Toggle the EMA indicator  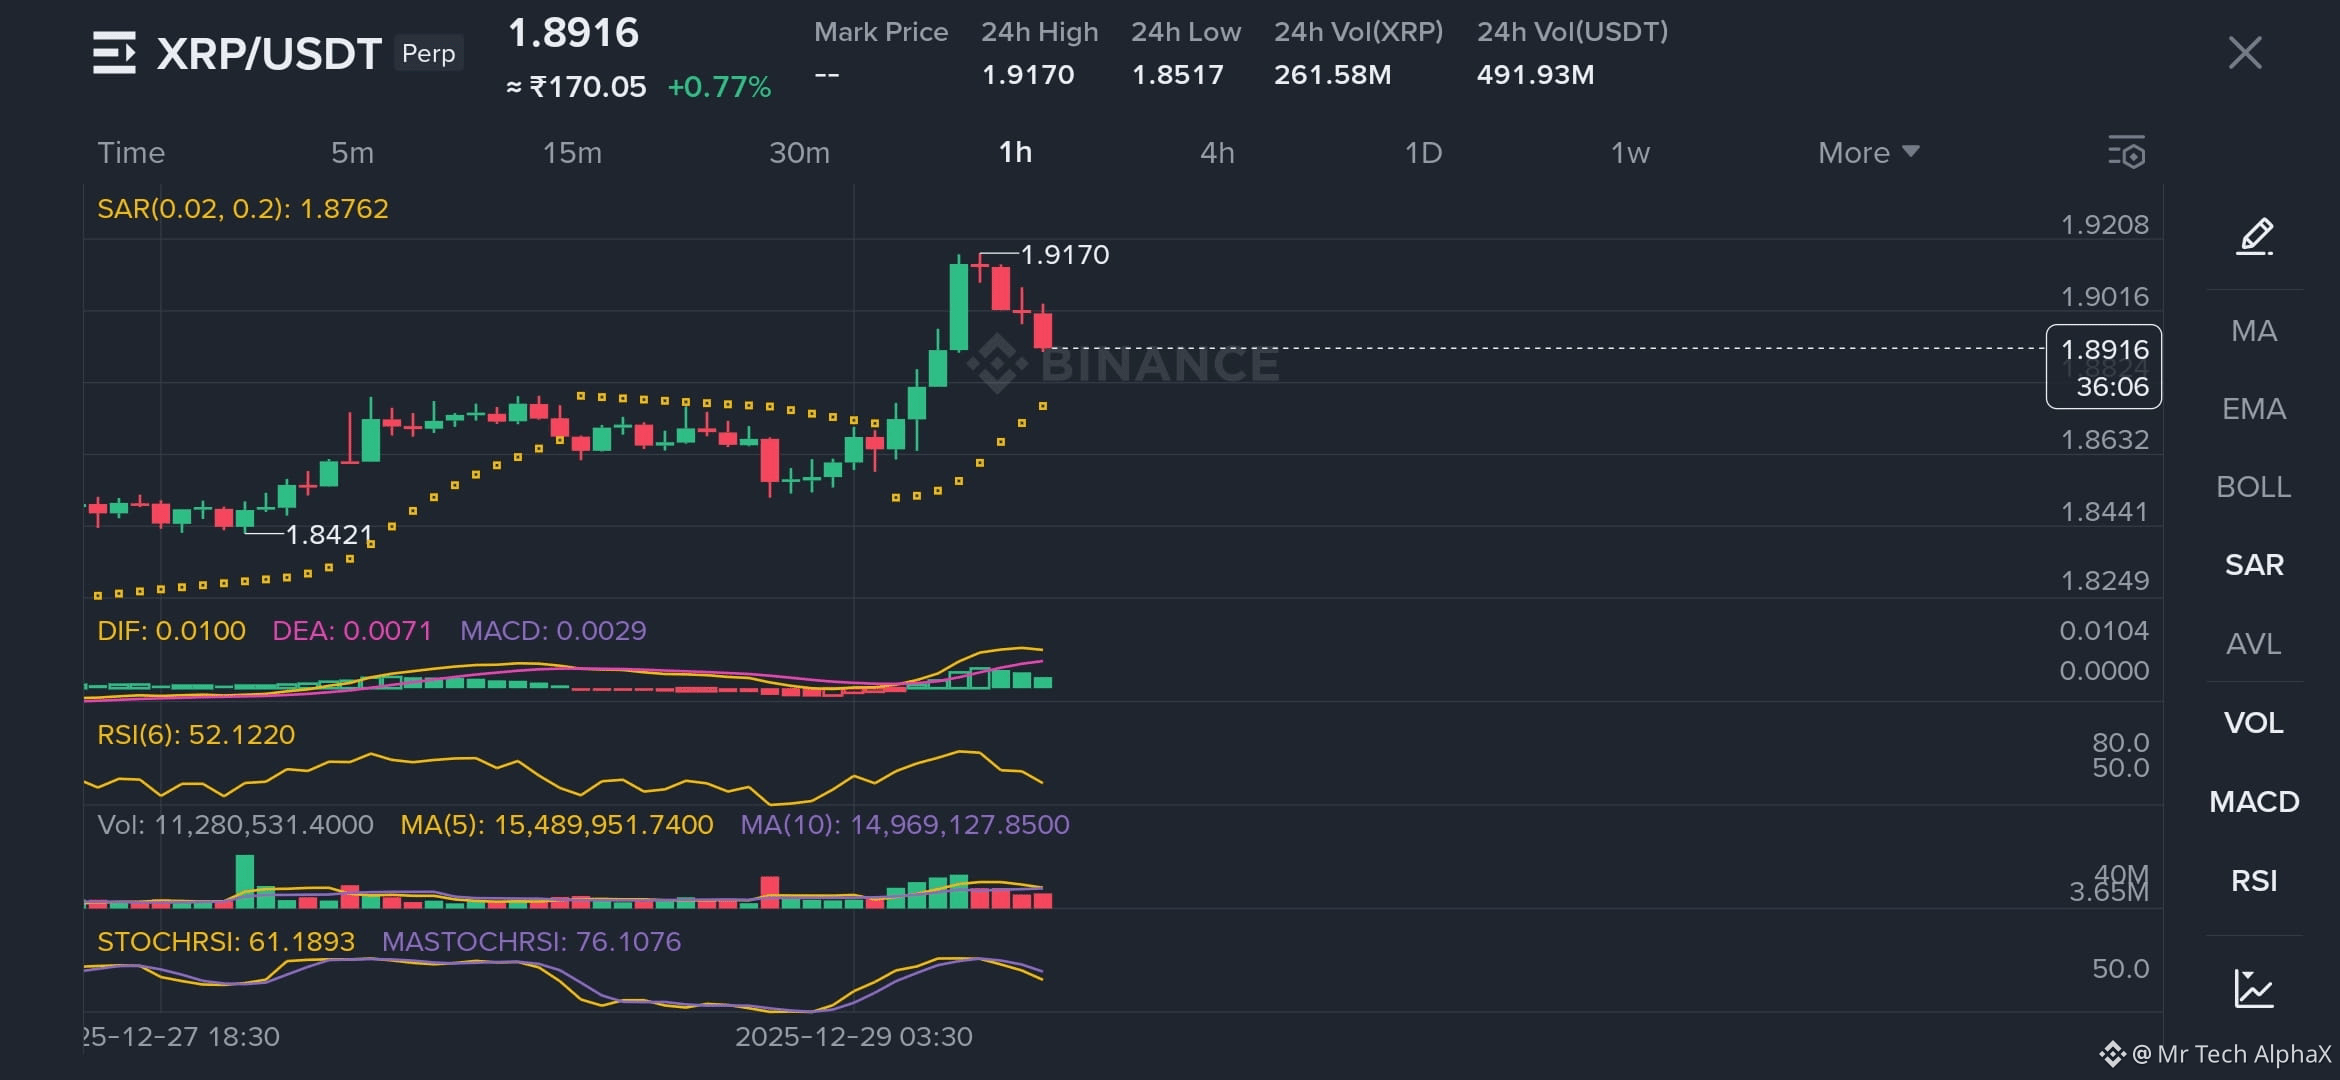coord(2254,409)
